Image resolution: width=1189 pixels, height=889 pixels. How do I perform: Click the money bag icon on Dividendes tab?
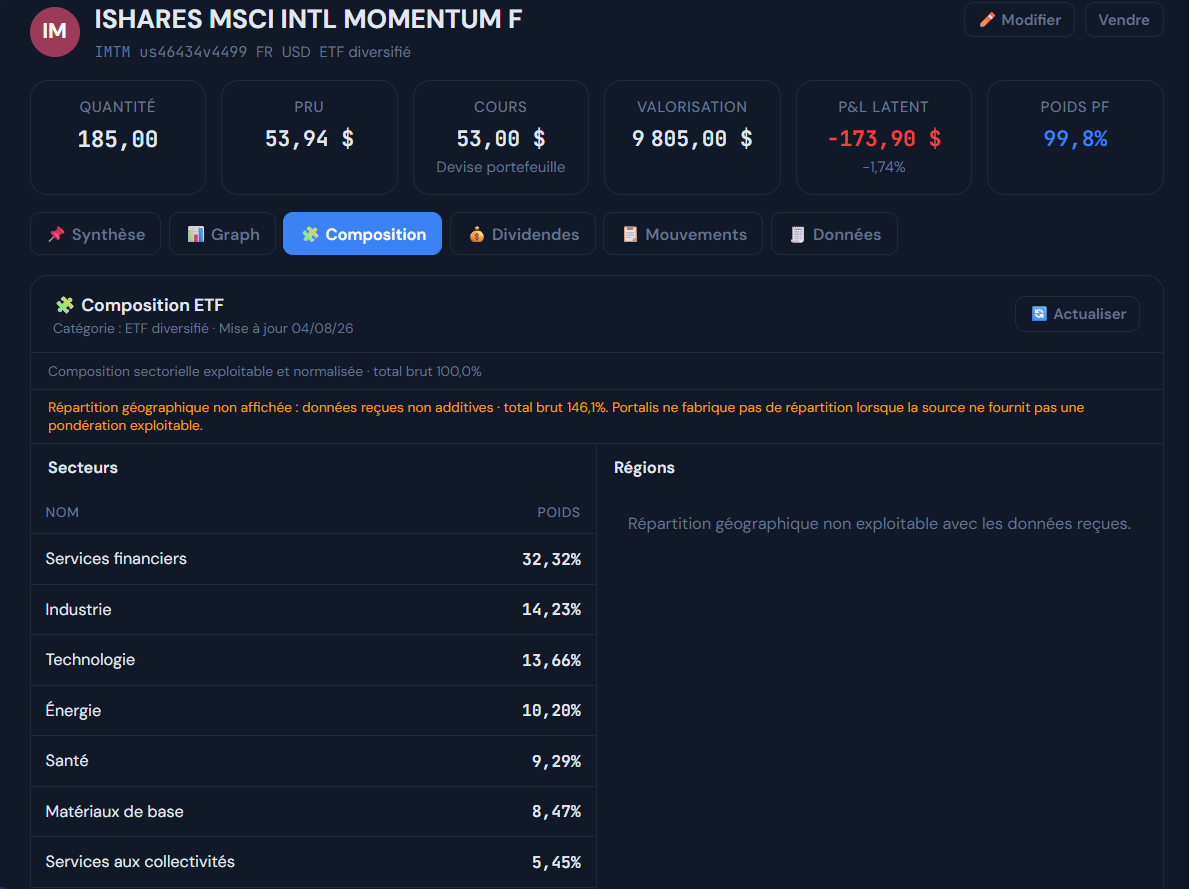(476, 234)
